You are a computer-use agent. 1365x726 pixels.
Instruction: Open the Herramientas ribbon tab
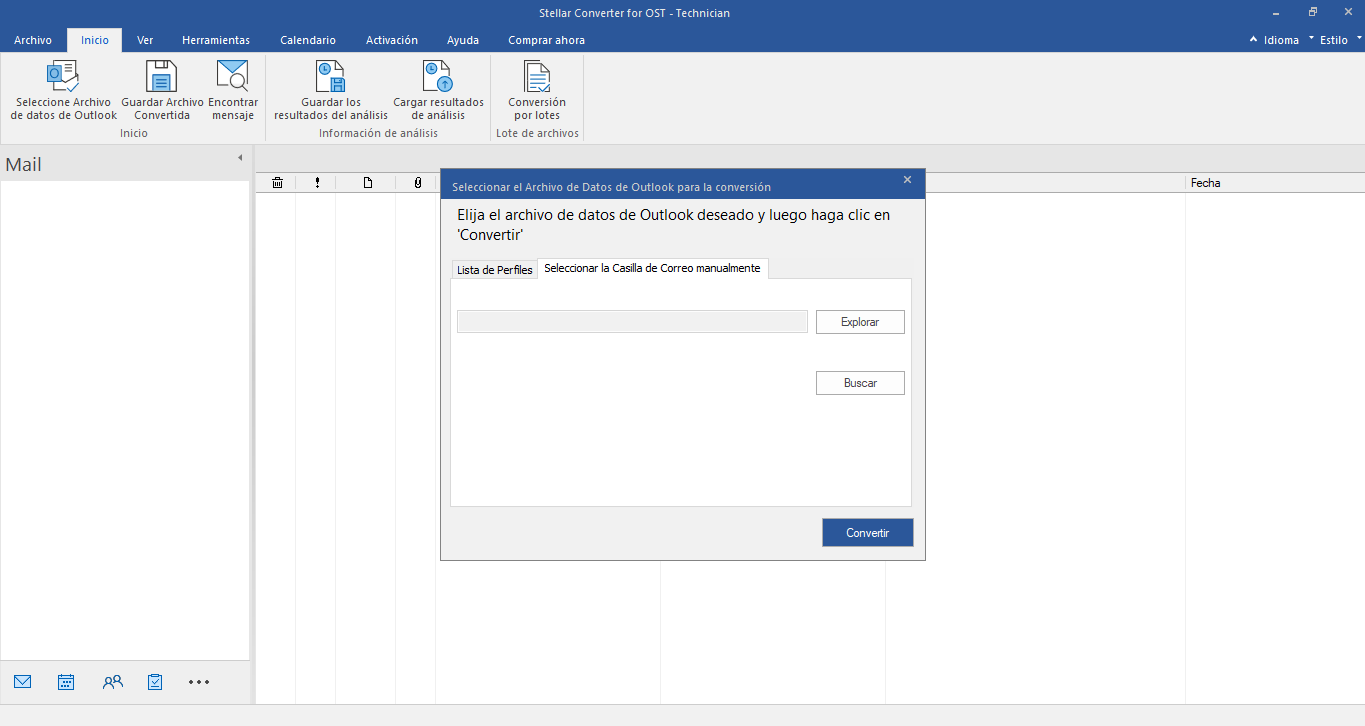click(216, 40)
